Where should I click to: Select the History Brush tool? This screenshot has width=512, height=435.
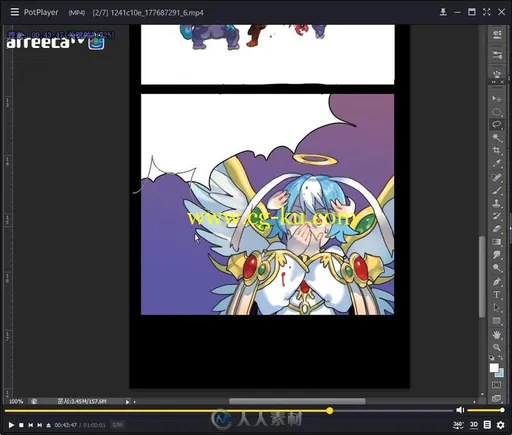(x=496, y=216)
